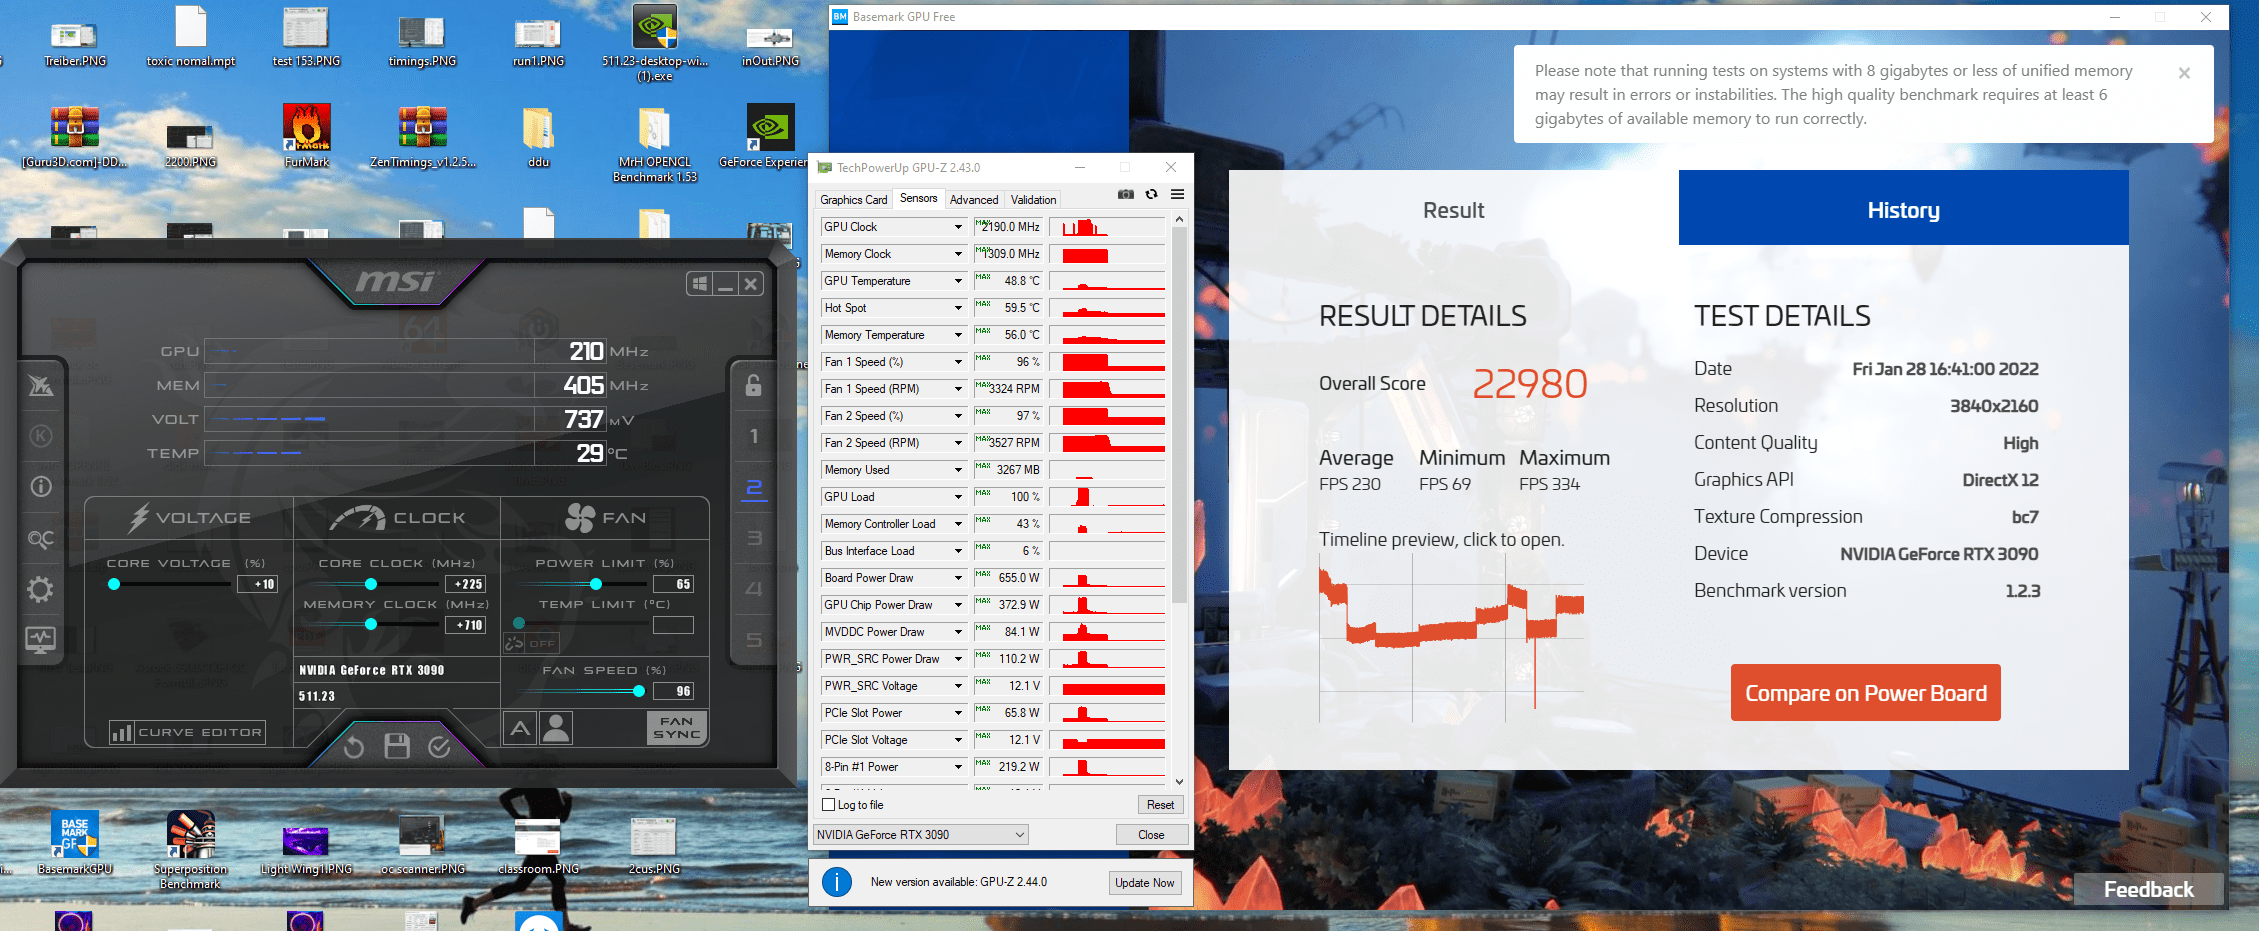
Task: Select the ddu folder on desktop
Action: 538,135
